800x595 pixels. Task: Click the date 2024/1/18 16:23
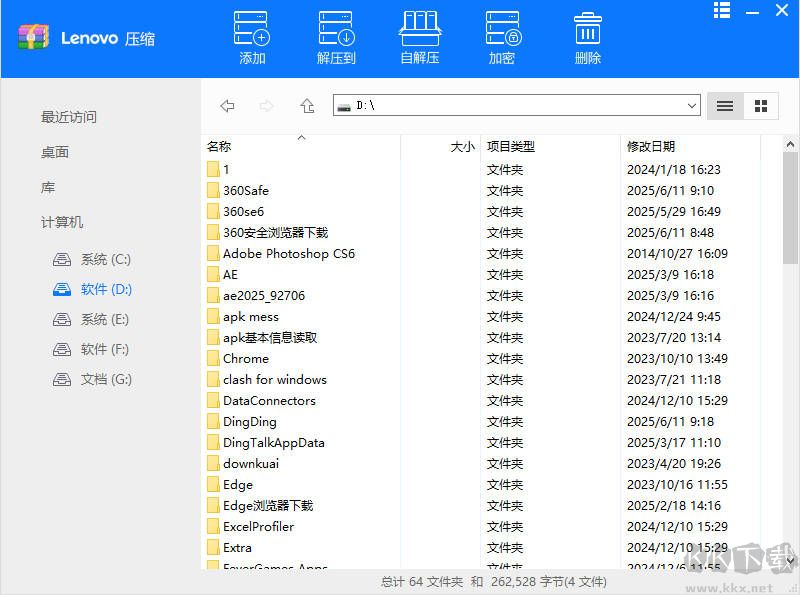[673, 169]
